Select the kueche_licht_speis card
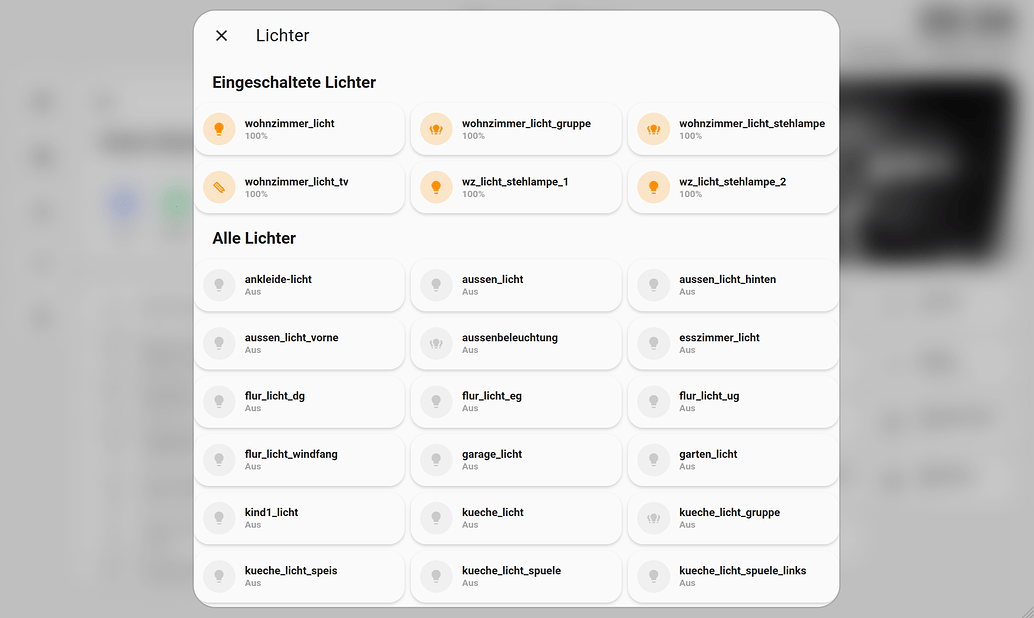Viewport: 1034px width, 618px height. click(x=299, y=576)
